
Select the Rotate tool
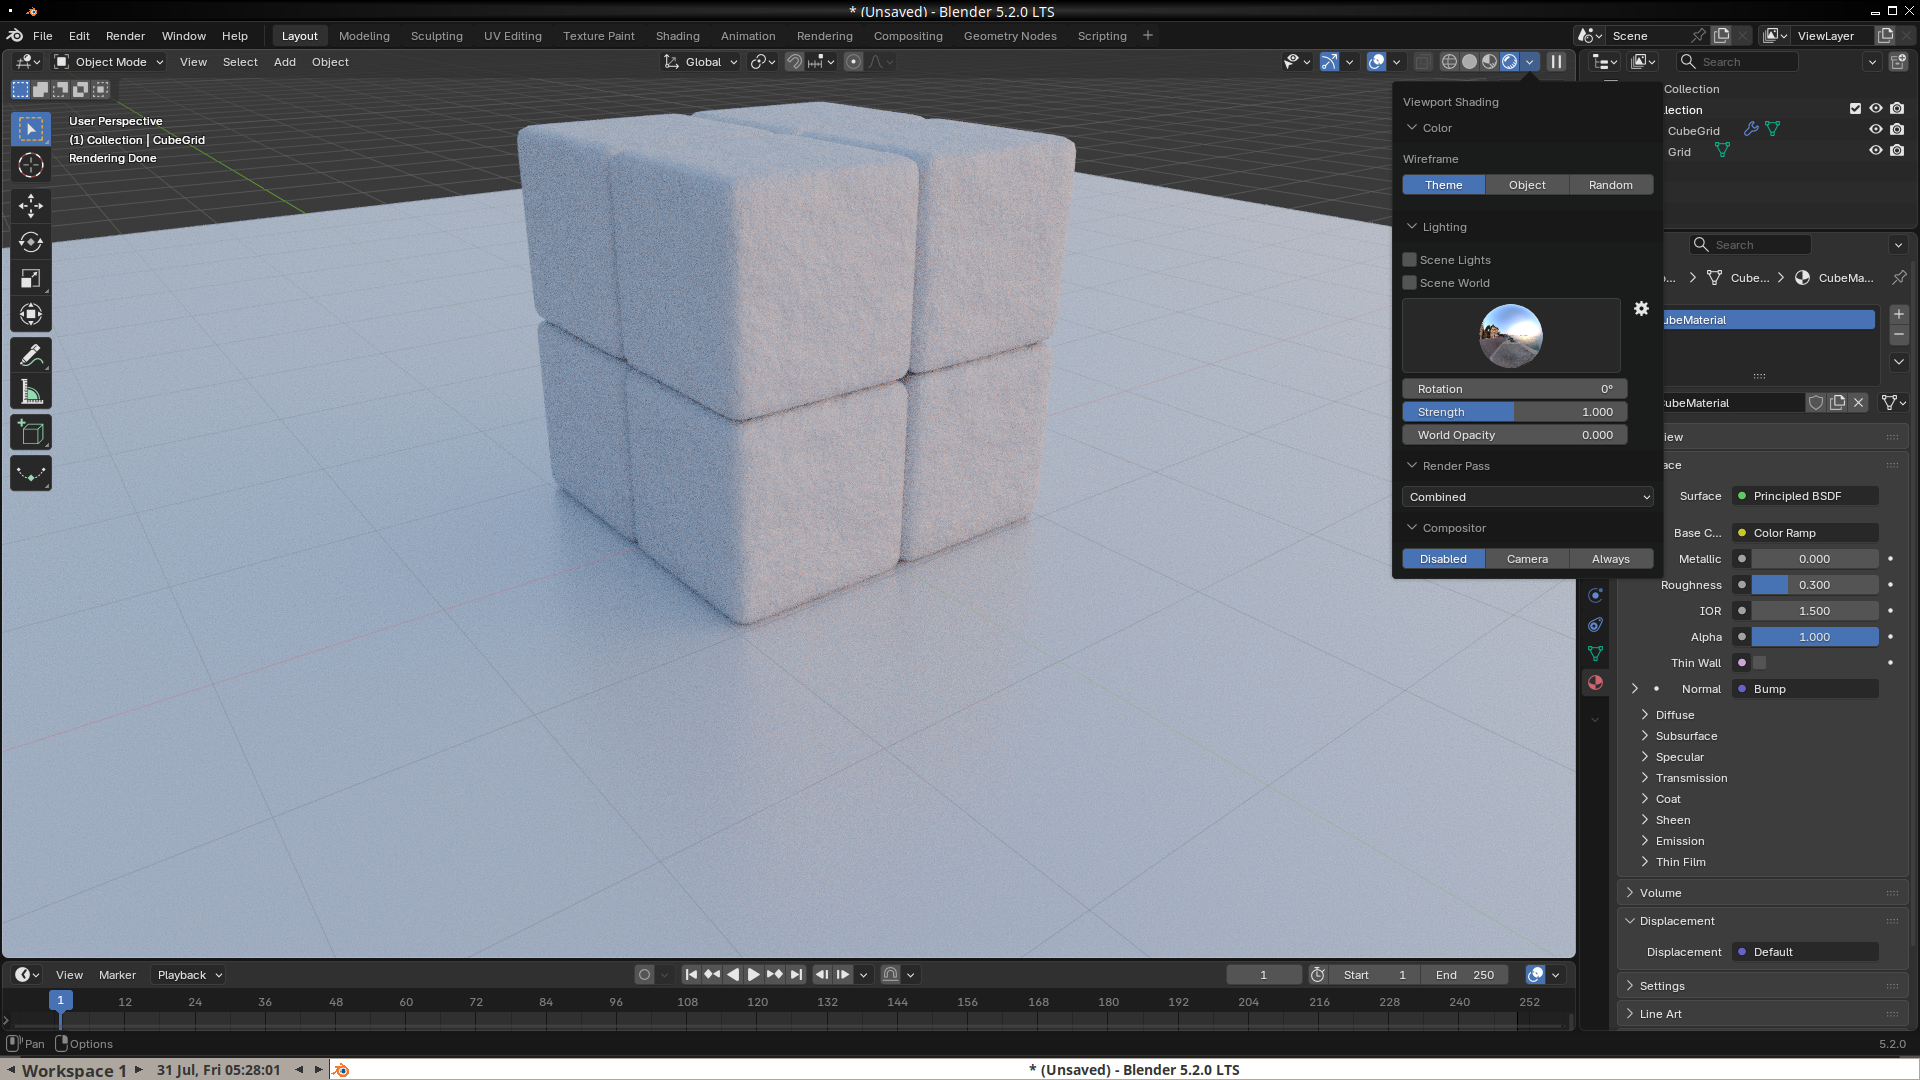point(31,242)
